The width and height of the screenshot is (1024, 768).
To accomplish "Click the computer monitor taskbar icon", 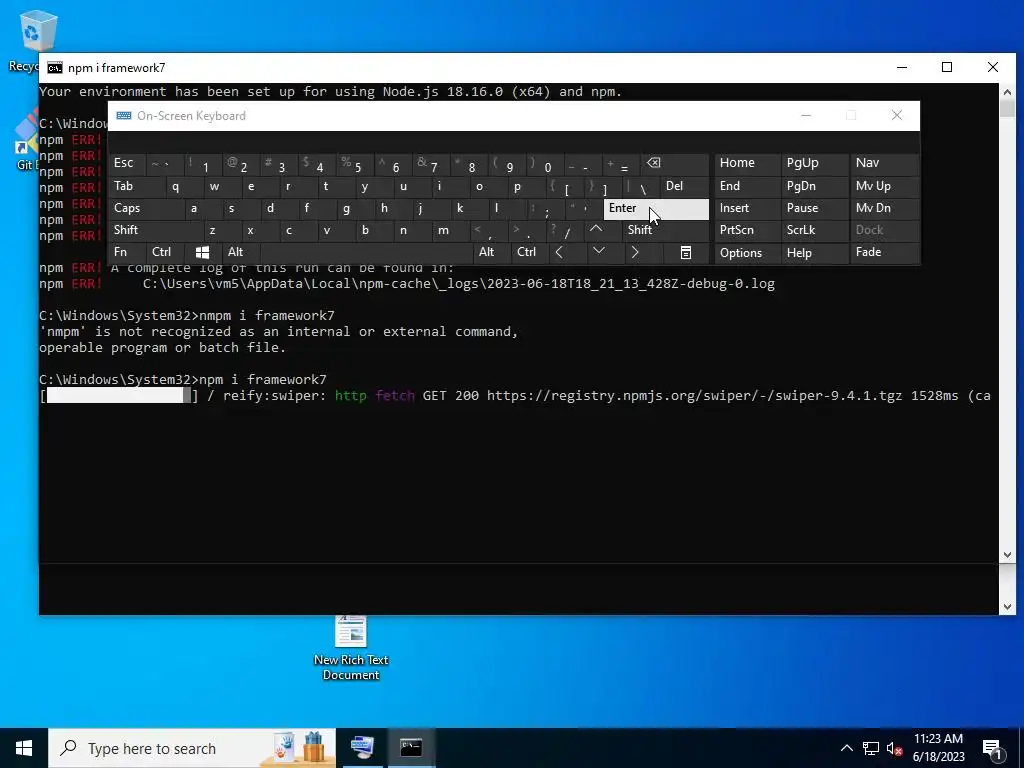I will pyautogui.click(x=362, y=748).
